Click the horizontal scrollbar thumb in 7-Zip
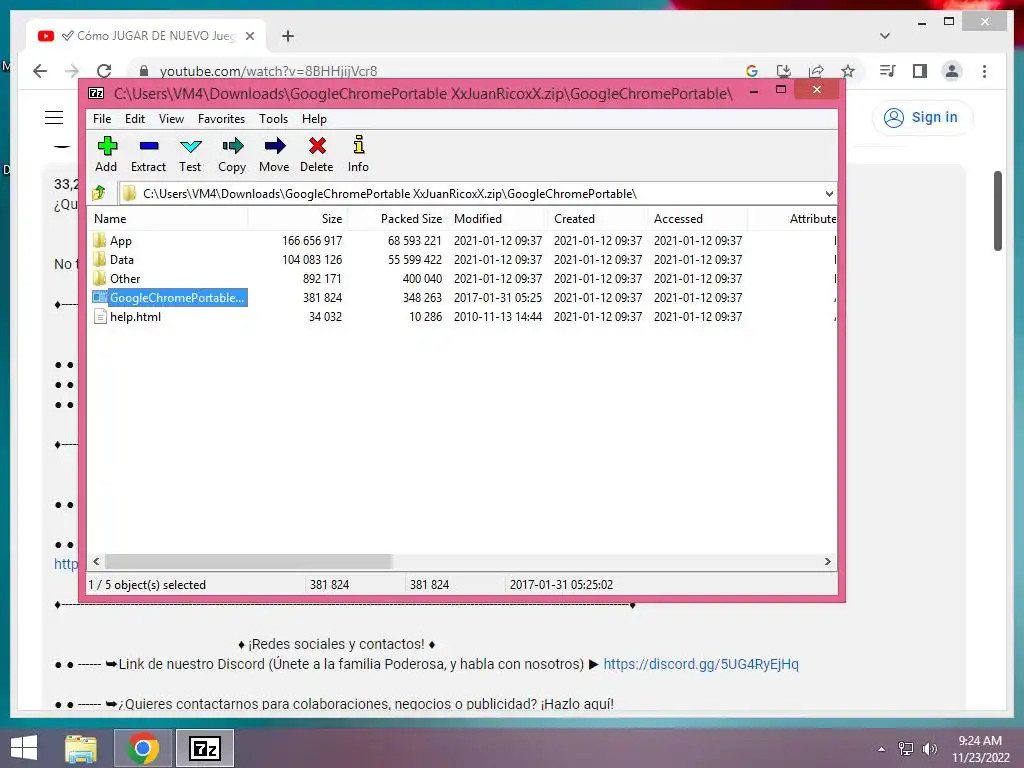The image size is (1024, 768). pos(248,562)
